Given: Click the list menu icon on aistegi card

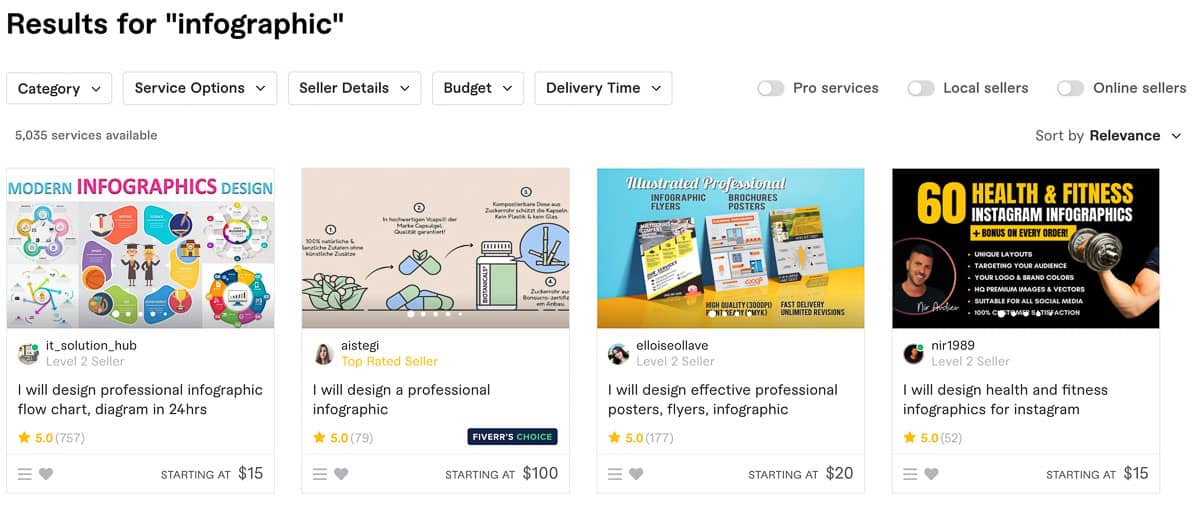Looking at the screenshot, I should tap(320, 474).
